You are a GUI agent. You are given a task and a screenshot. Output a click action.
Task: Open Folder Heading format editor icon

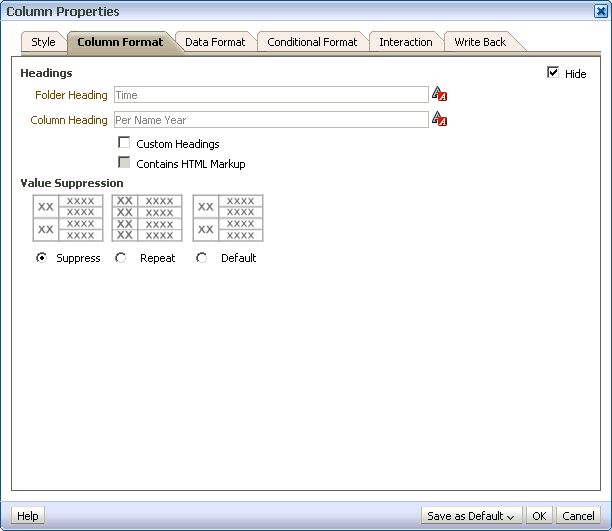[439, 94]
